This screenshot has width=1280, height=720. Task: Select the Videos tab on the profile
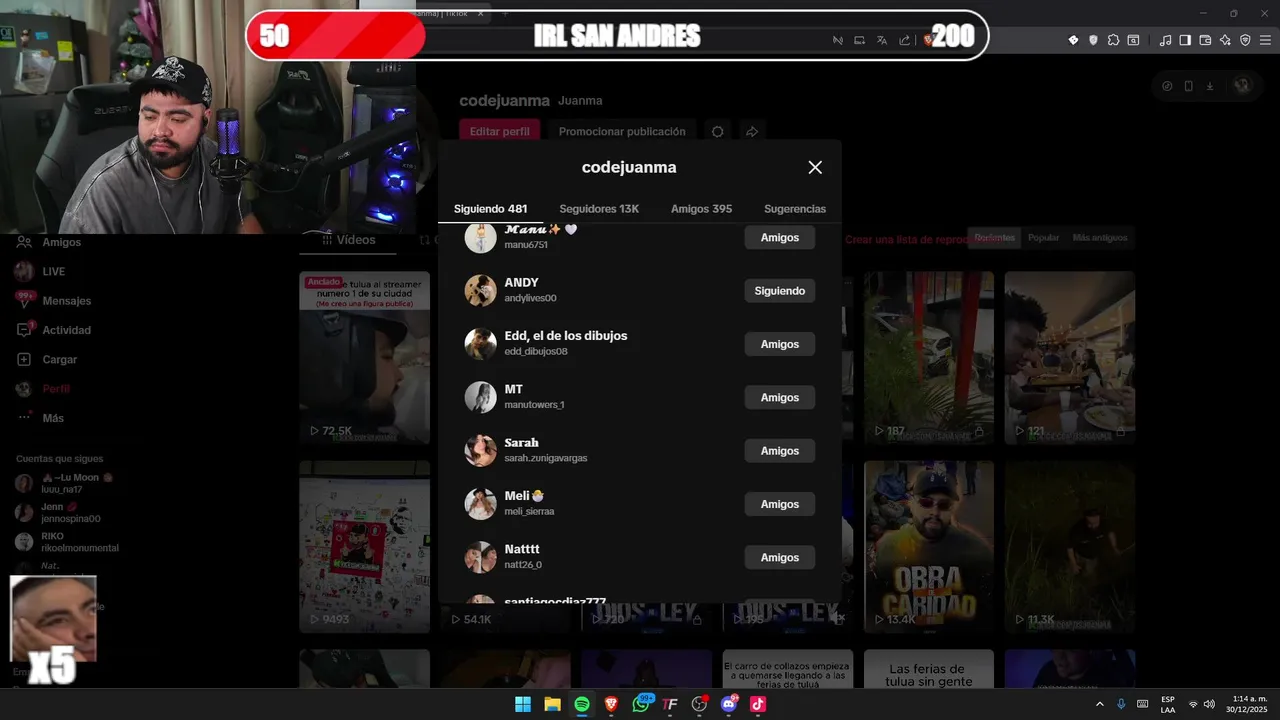coord(349,240)
